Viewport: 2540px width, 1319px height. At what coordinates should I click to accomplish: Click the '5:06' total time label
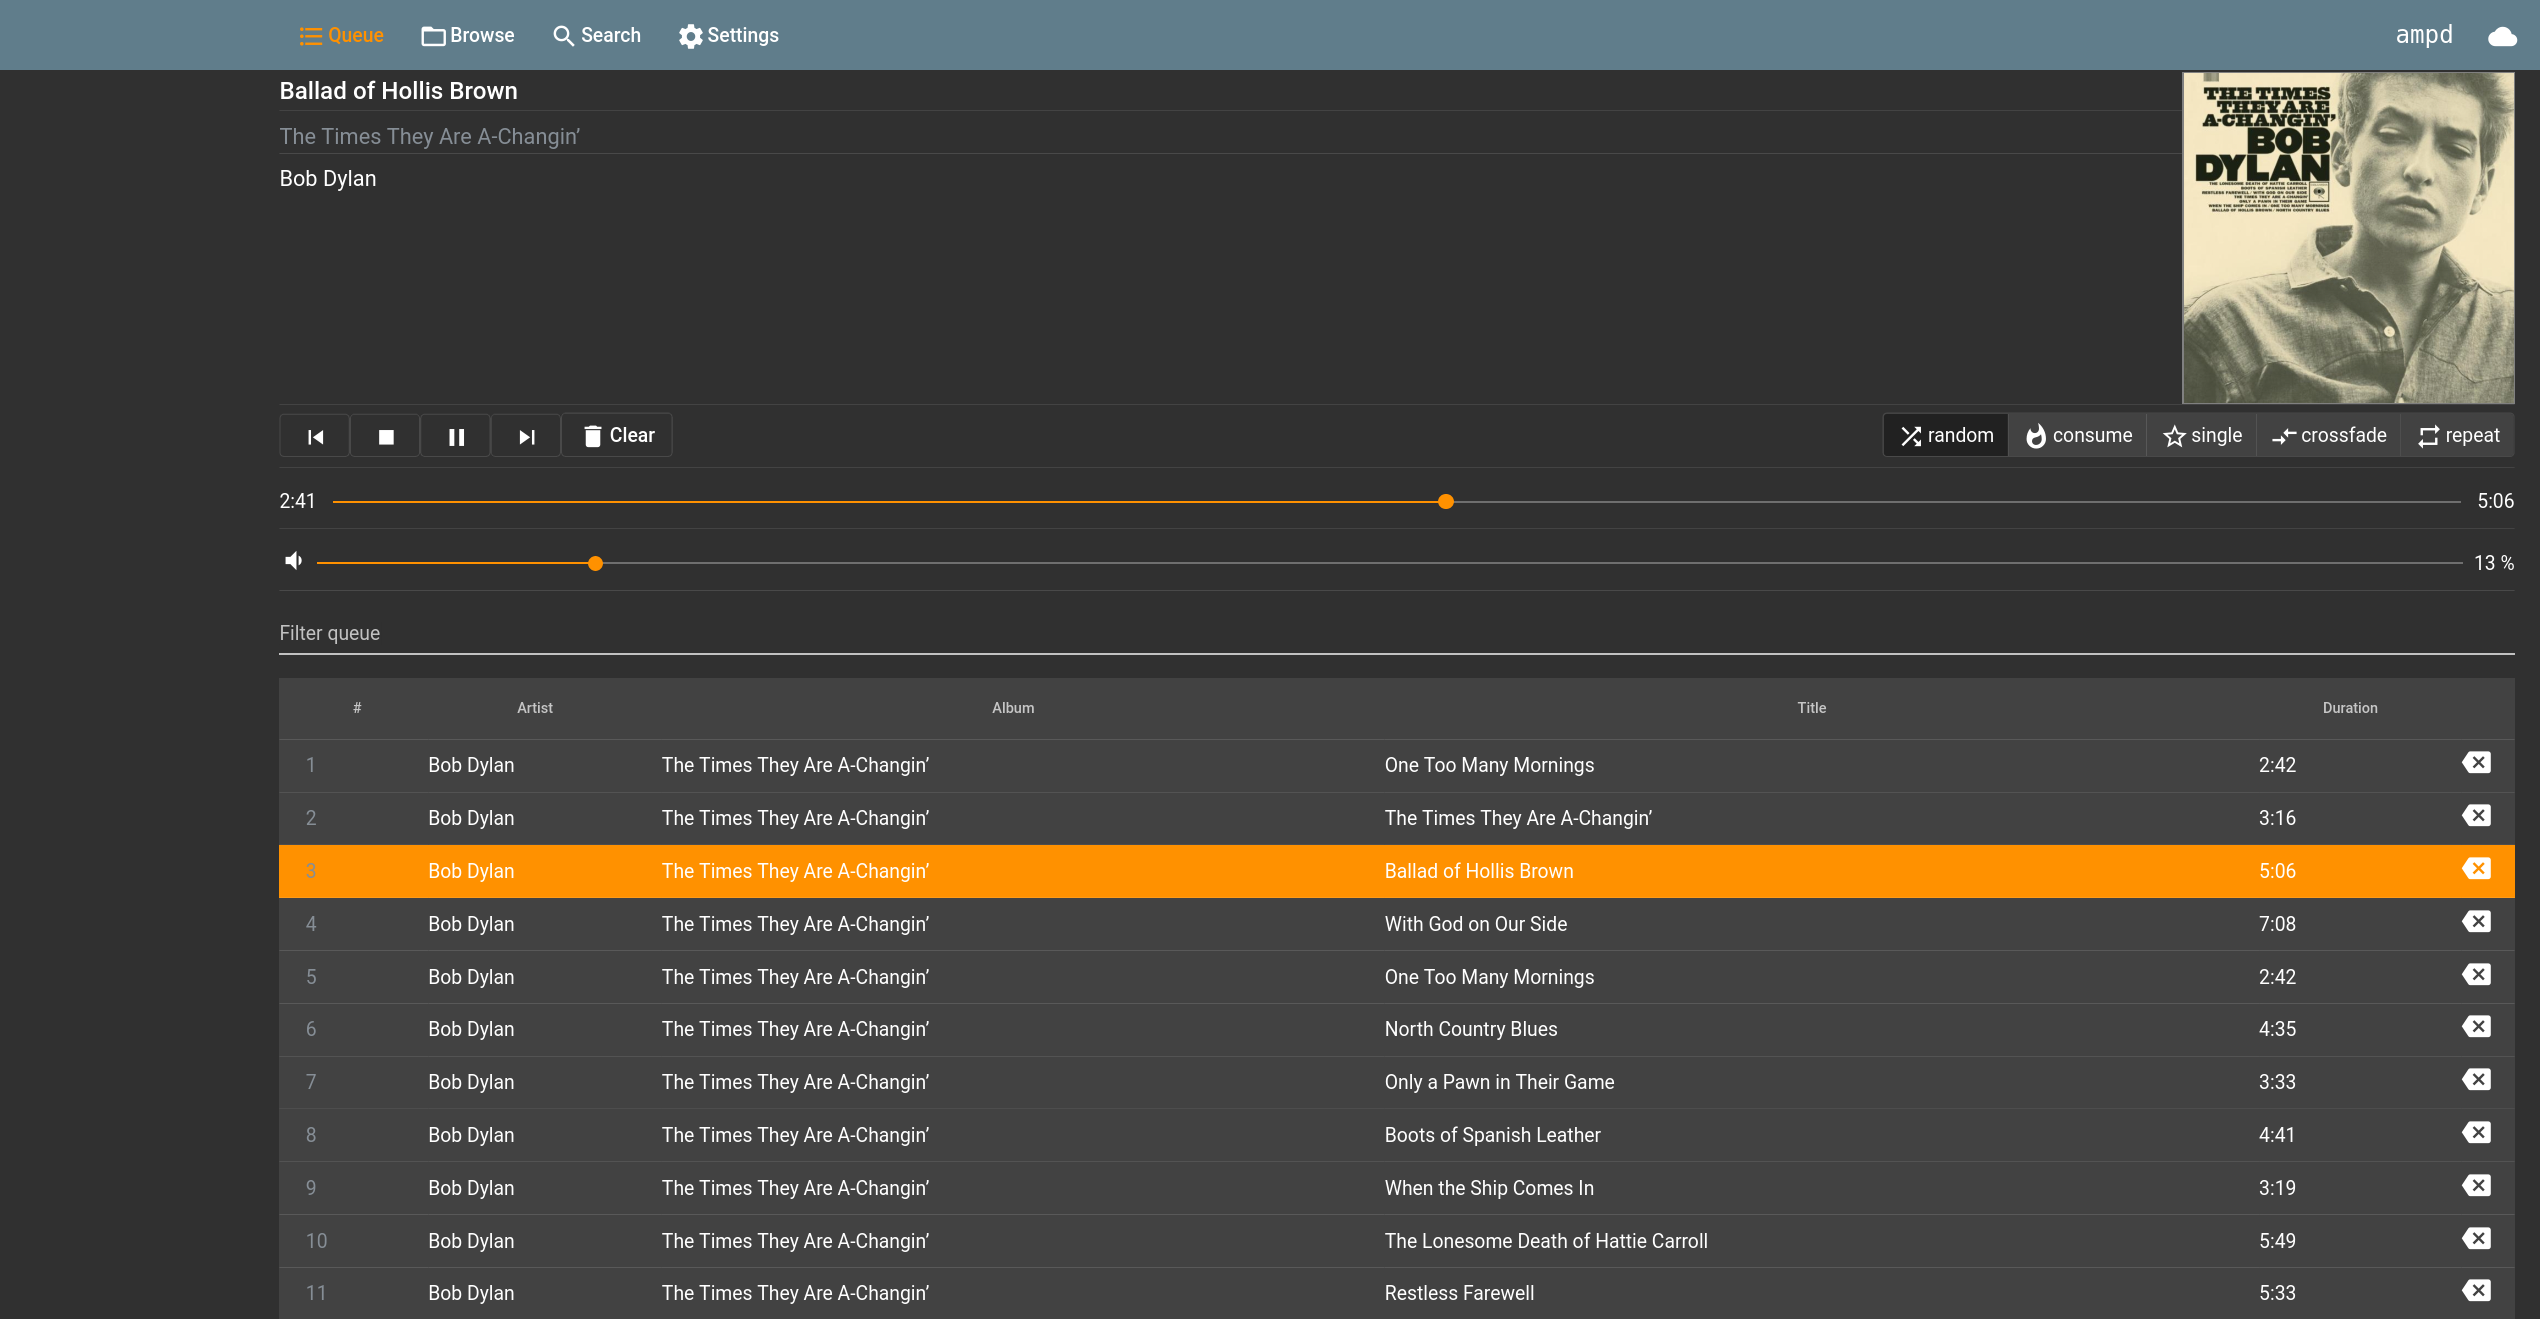coord(2495,501)
